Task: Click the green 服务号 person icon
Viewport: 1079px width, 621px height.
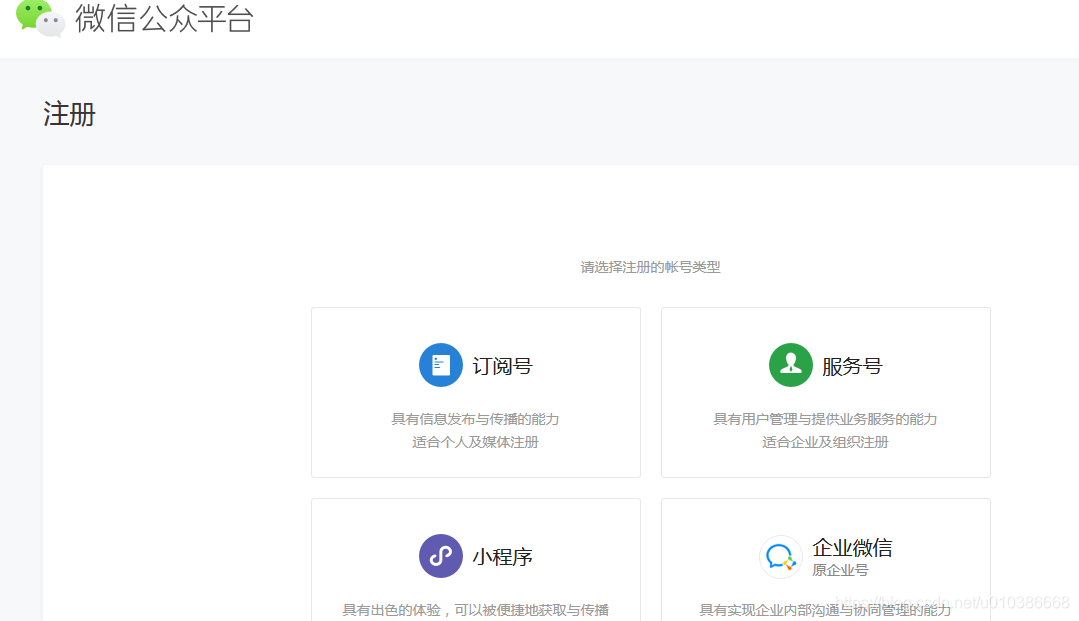Action: pyautogui.click(x=791, y=365)
